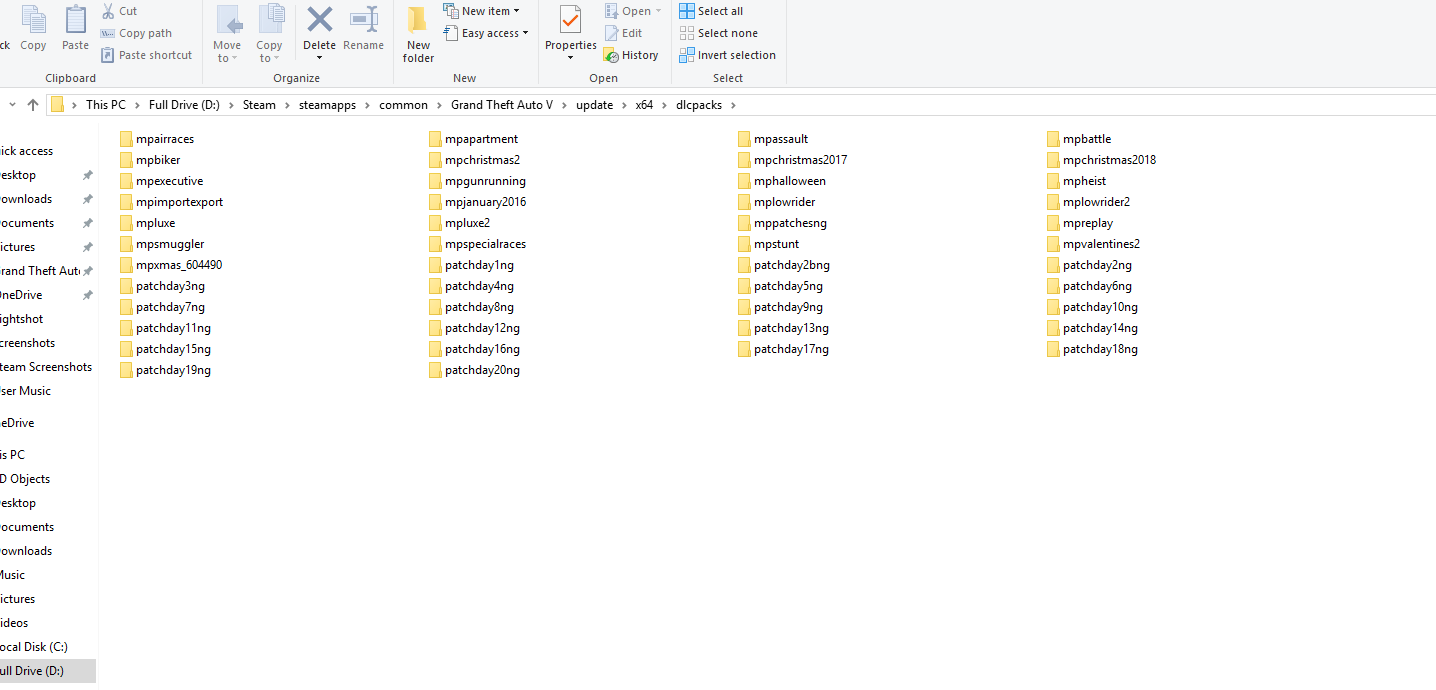Viewport: 1436px width, 690px height.
Task: Navigate to Grand Theft Auto V breadcrumb
Action: coord(502,105)
